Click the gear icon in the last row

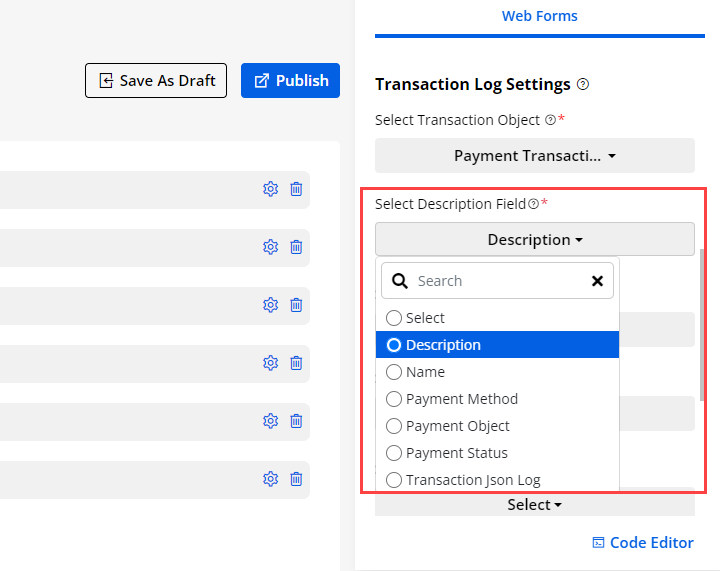point(270,479)
